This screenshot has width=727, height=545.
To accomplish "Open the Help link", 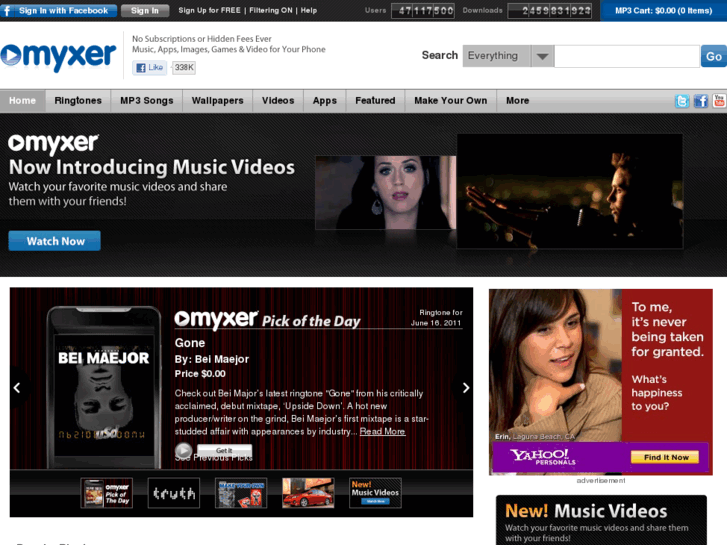I will click(309, 10).
